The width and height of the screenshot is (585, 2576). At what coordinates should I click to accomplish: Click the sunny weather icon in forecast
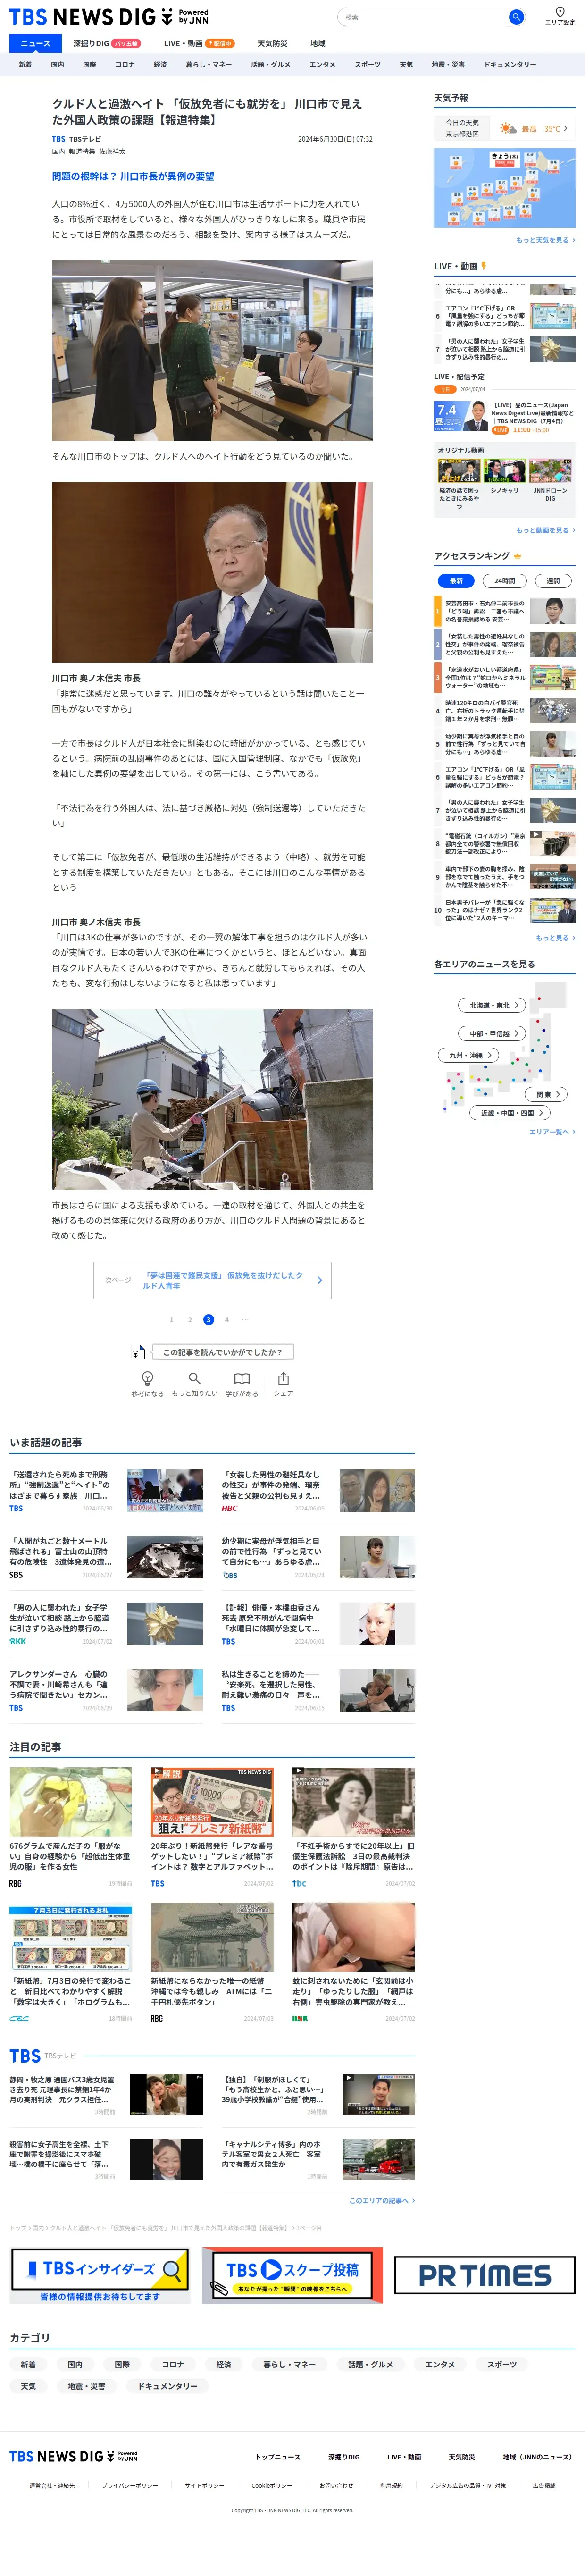(508, 128)
